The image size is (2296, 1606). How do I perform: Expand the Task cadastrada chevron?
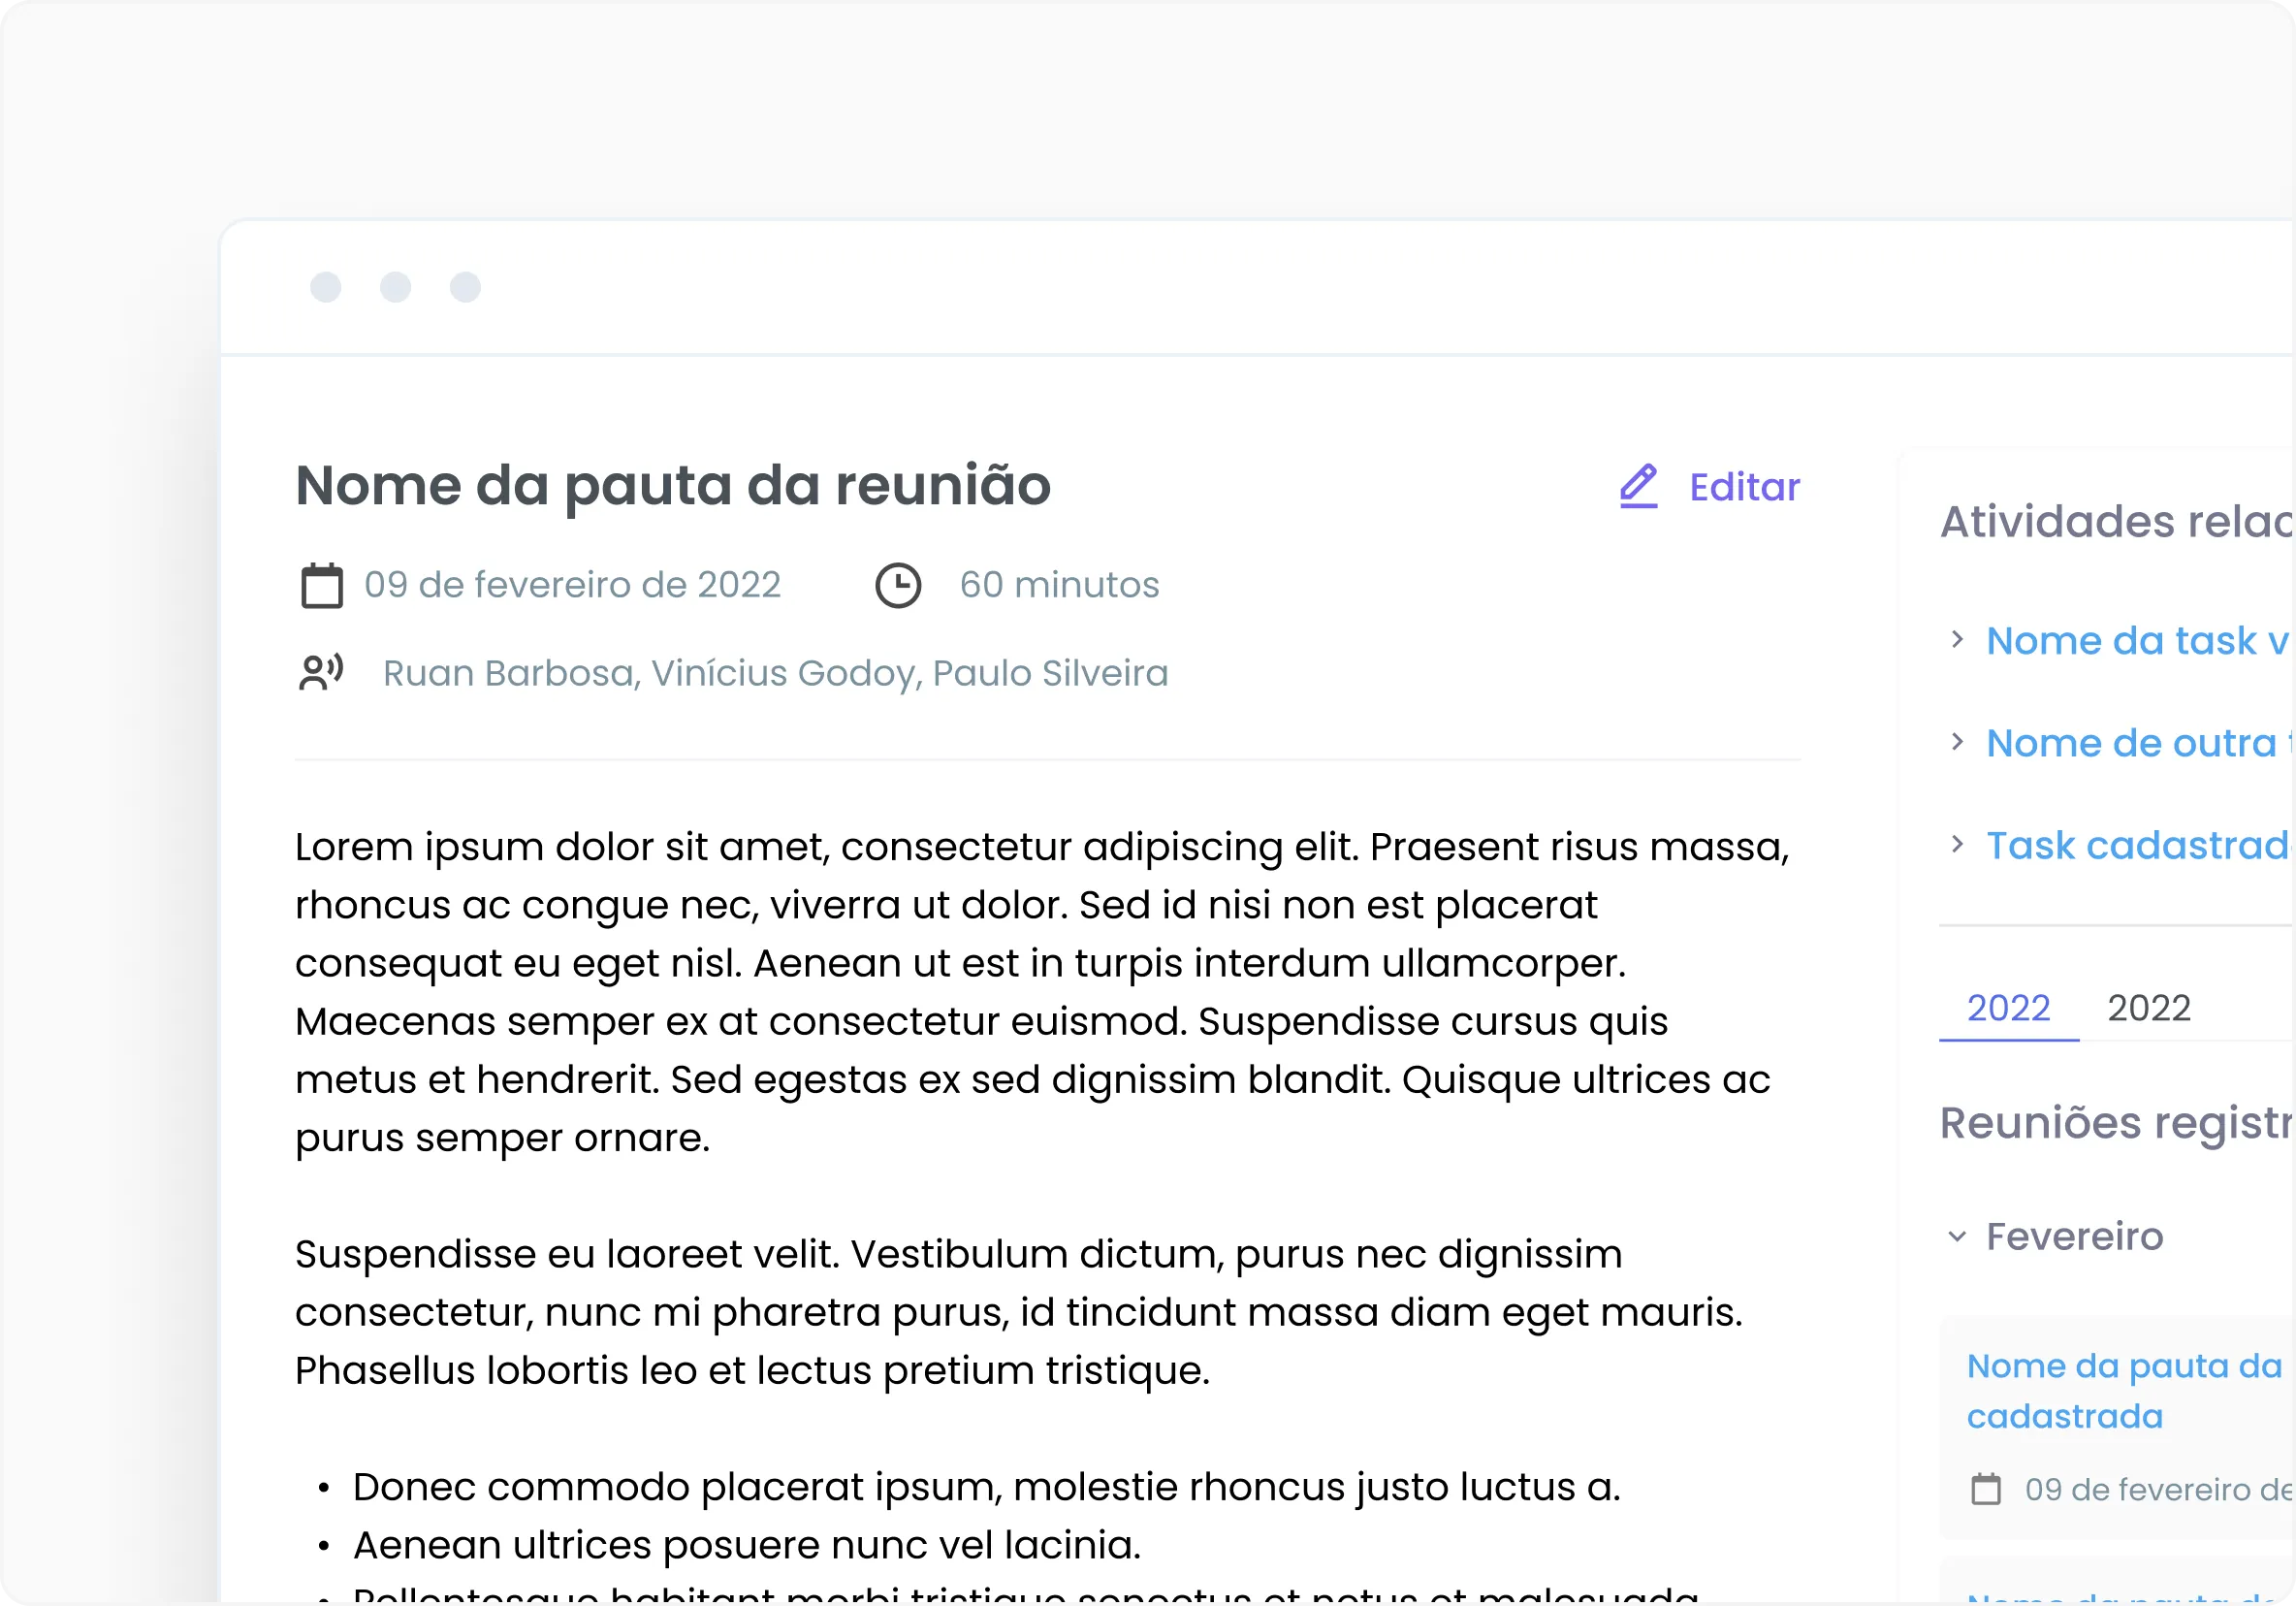tap(1957, 844)
